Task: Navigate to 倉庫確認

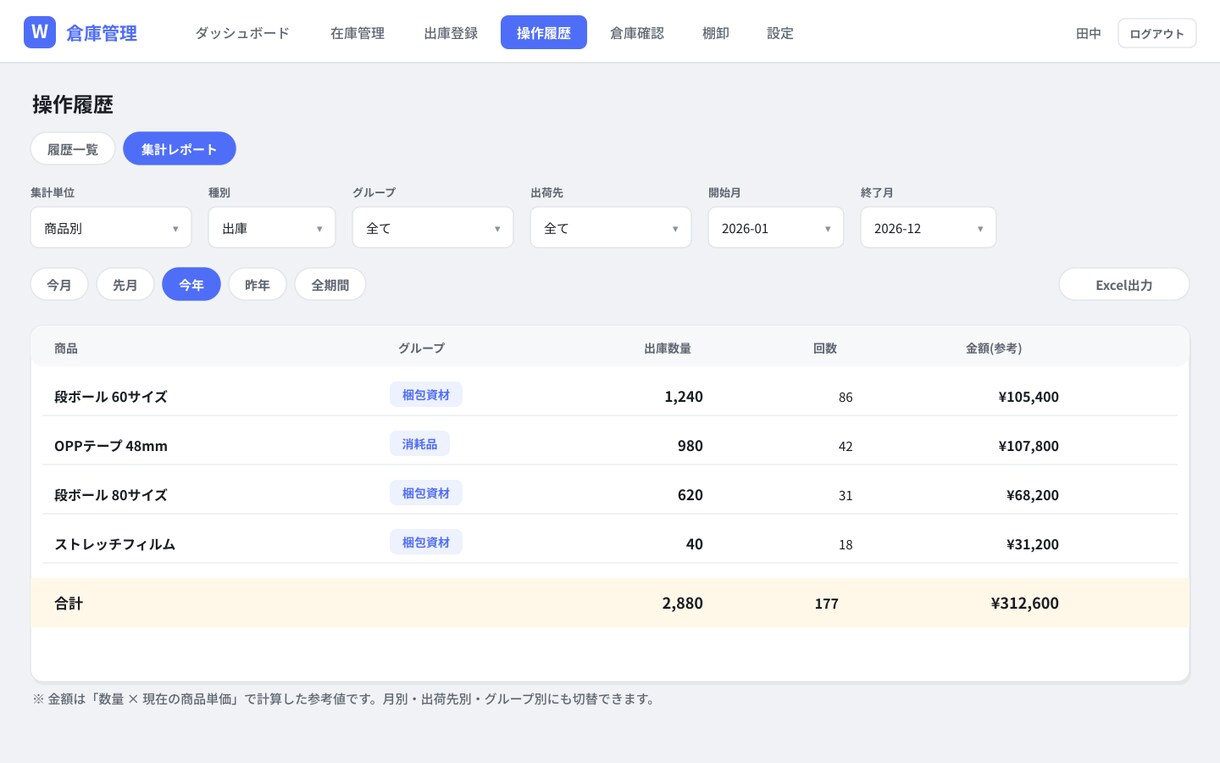Action: coord(637,33)
